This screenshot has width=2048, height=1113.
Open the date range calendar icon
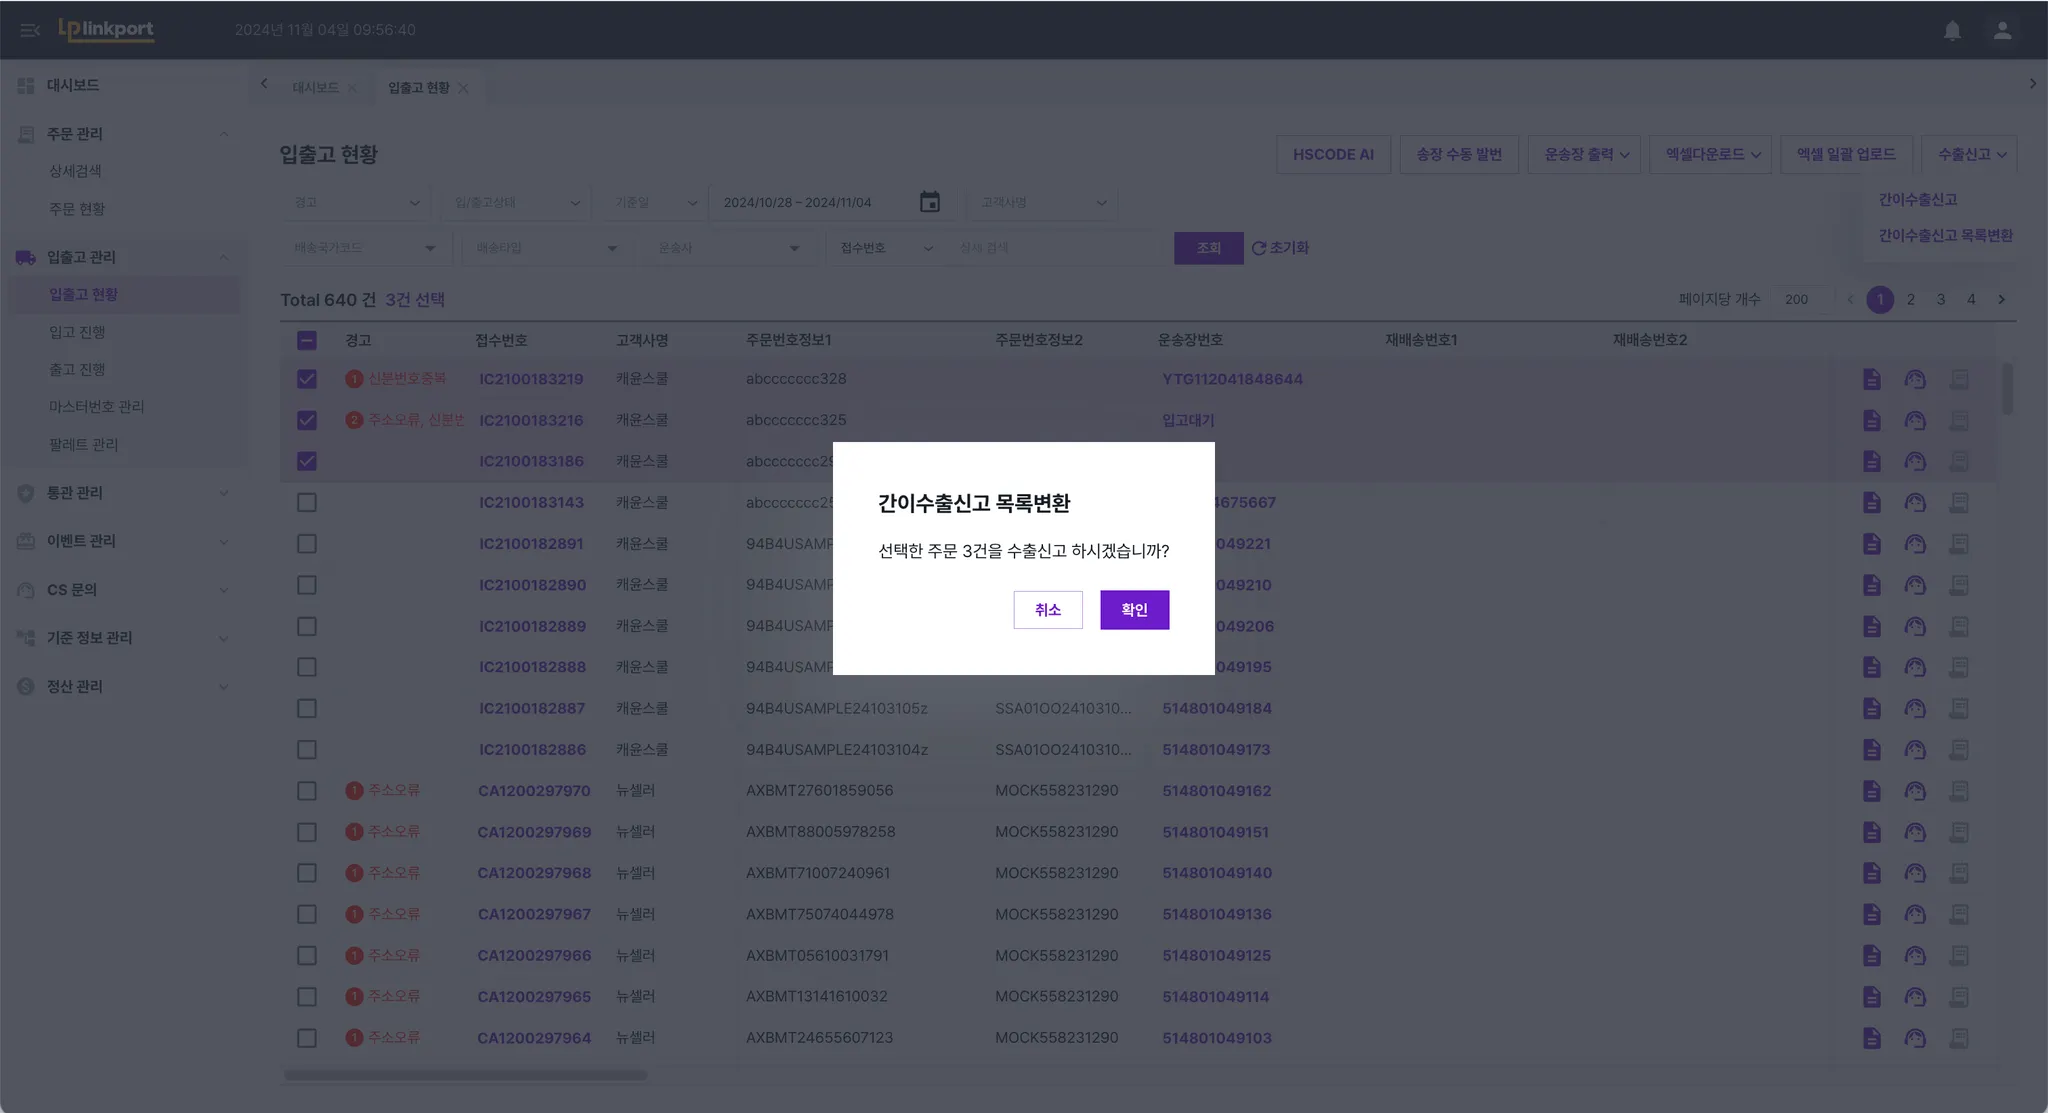click(929, 202)
